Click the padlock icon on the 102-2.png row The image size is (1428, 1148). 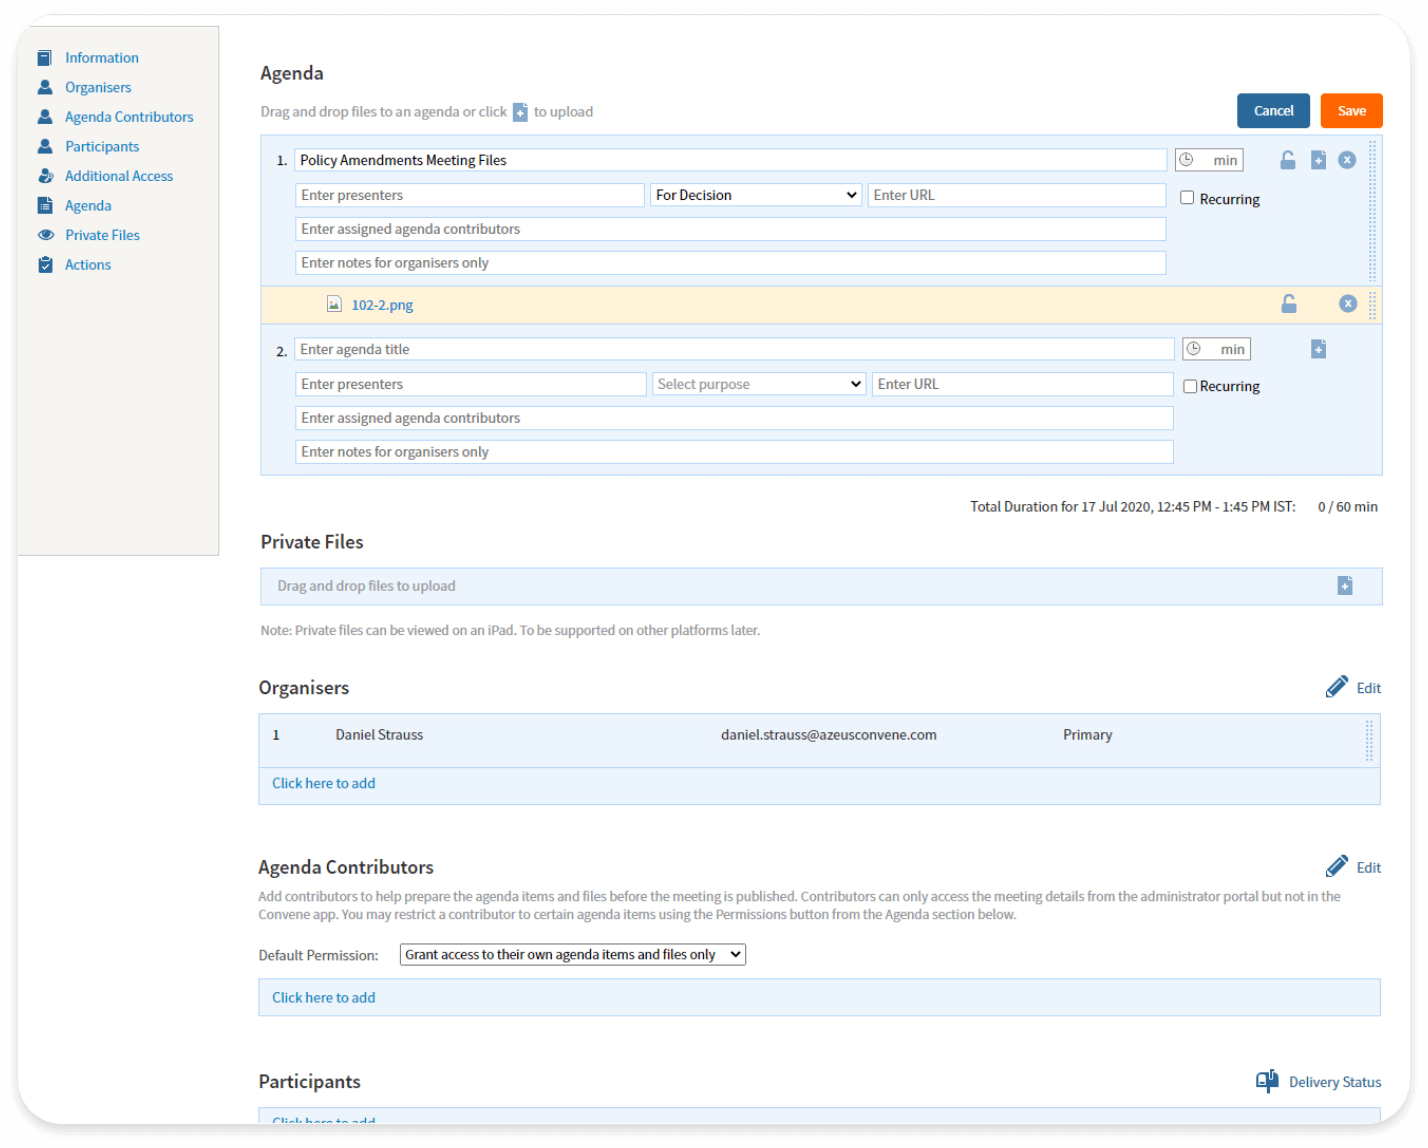pos(1289,304)
